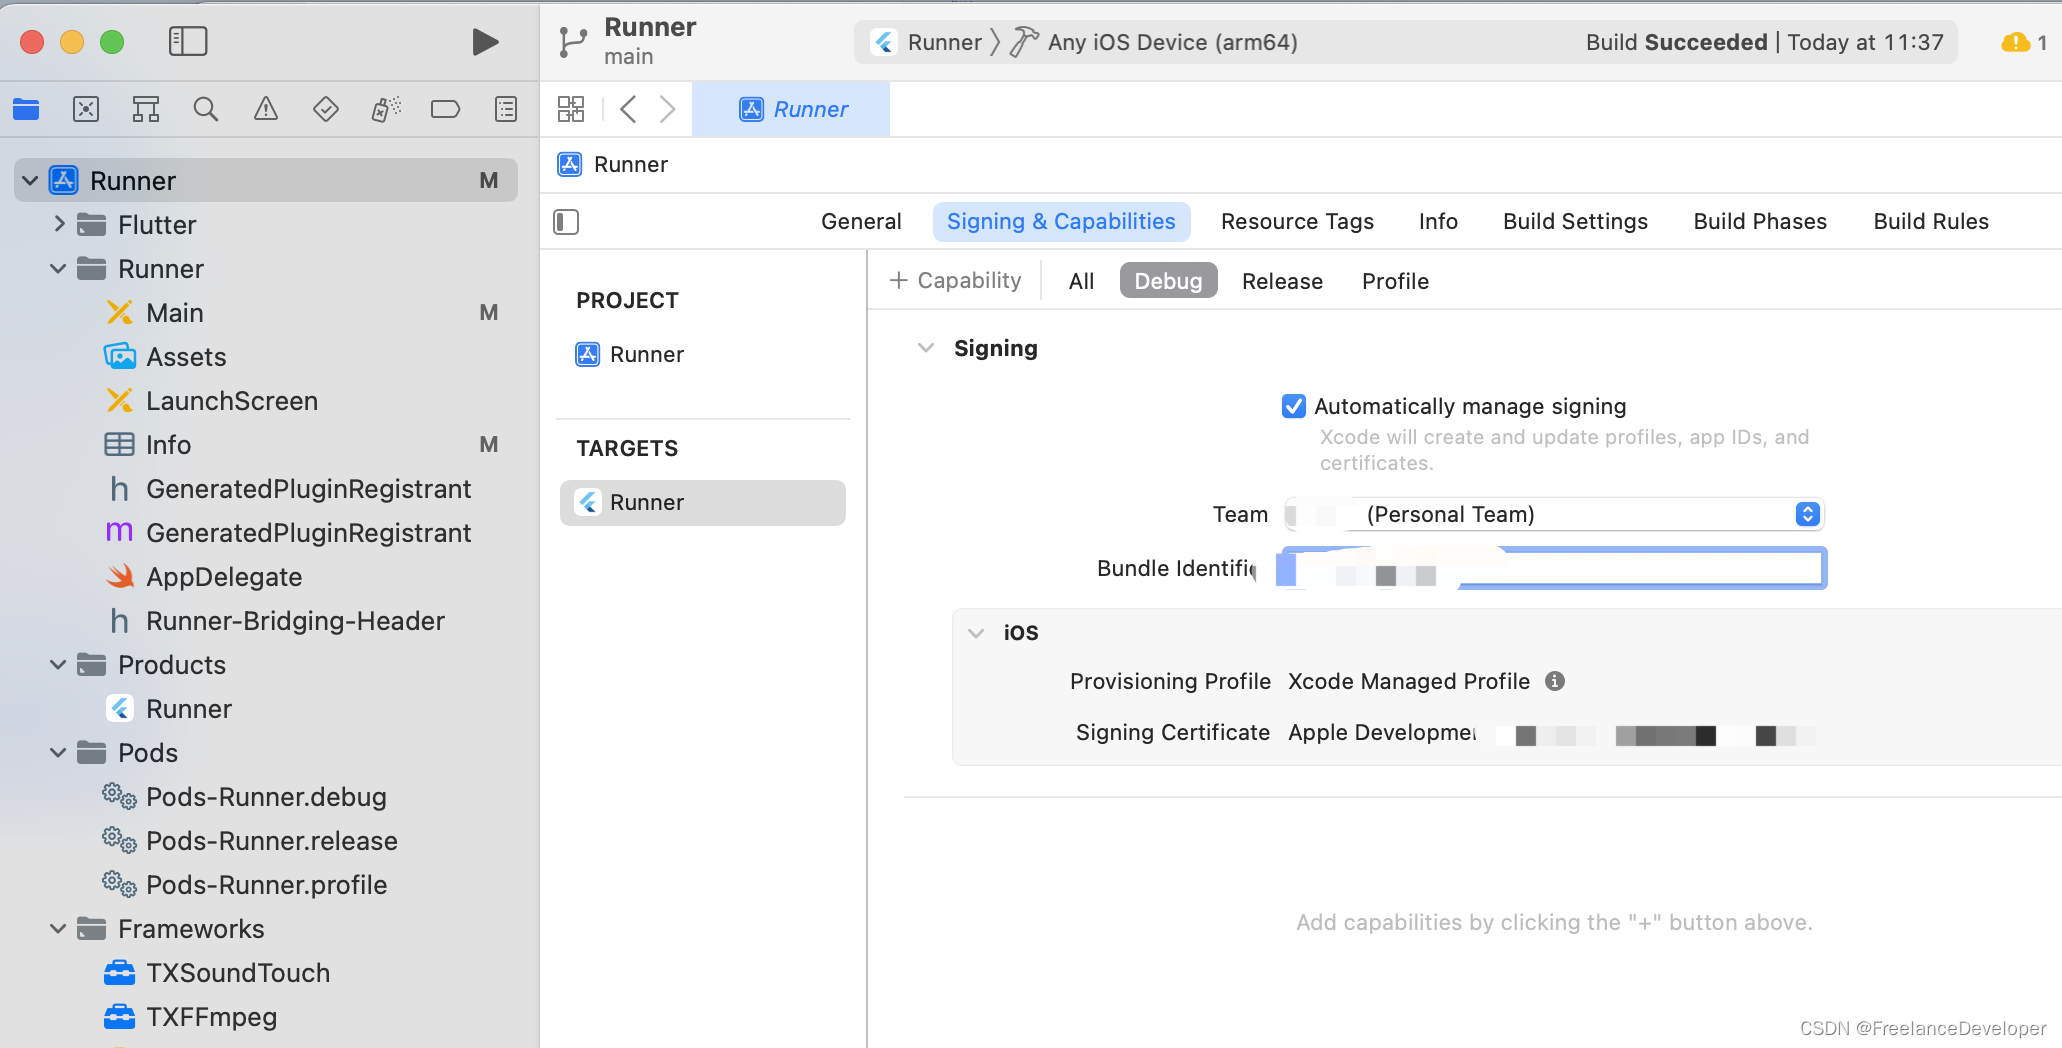Open the Breakpoint navigator tag icon
The height and width of the screenshot is (1048, 2062).
(446, 109)
